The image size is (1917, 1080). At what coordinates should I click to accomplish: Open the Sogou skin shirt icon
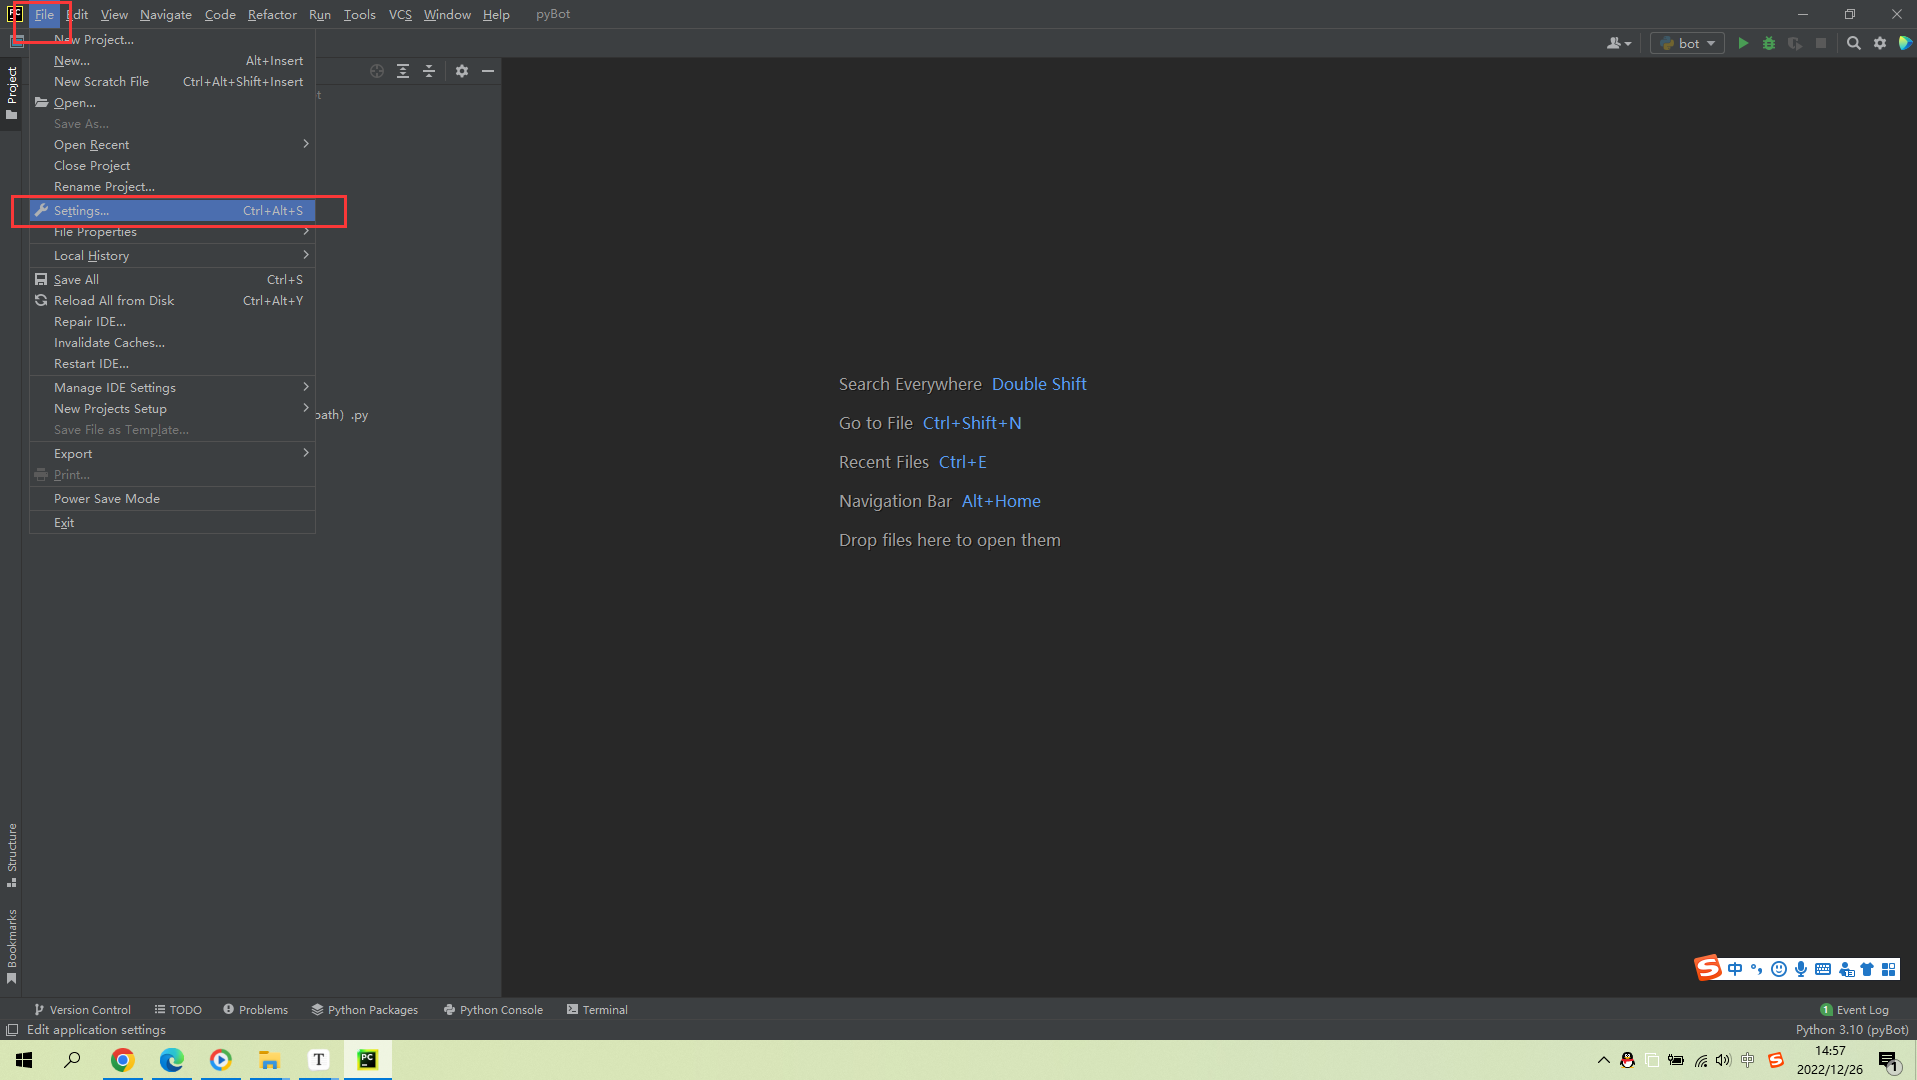[x=1867, y=969]
